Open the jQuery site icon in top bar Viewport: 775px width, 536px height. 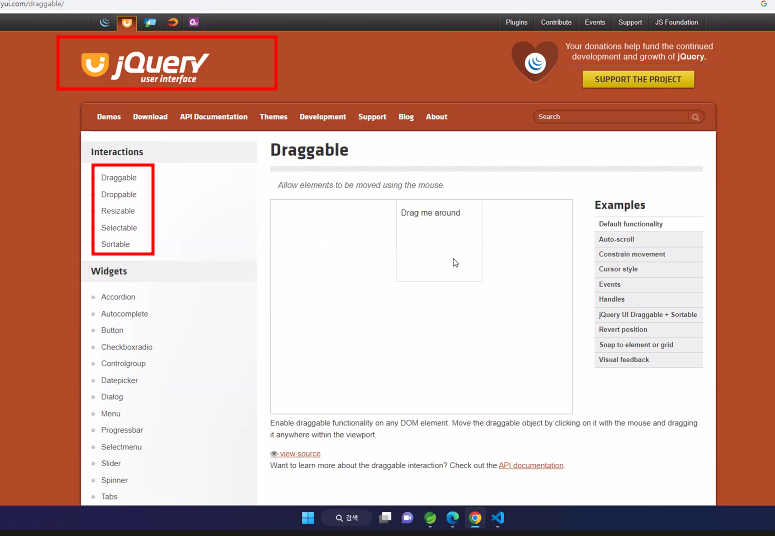(x=104, y=22)
